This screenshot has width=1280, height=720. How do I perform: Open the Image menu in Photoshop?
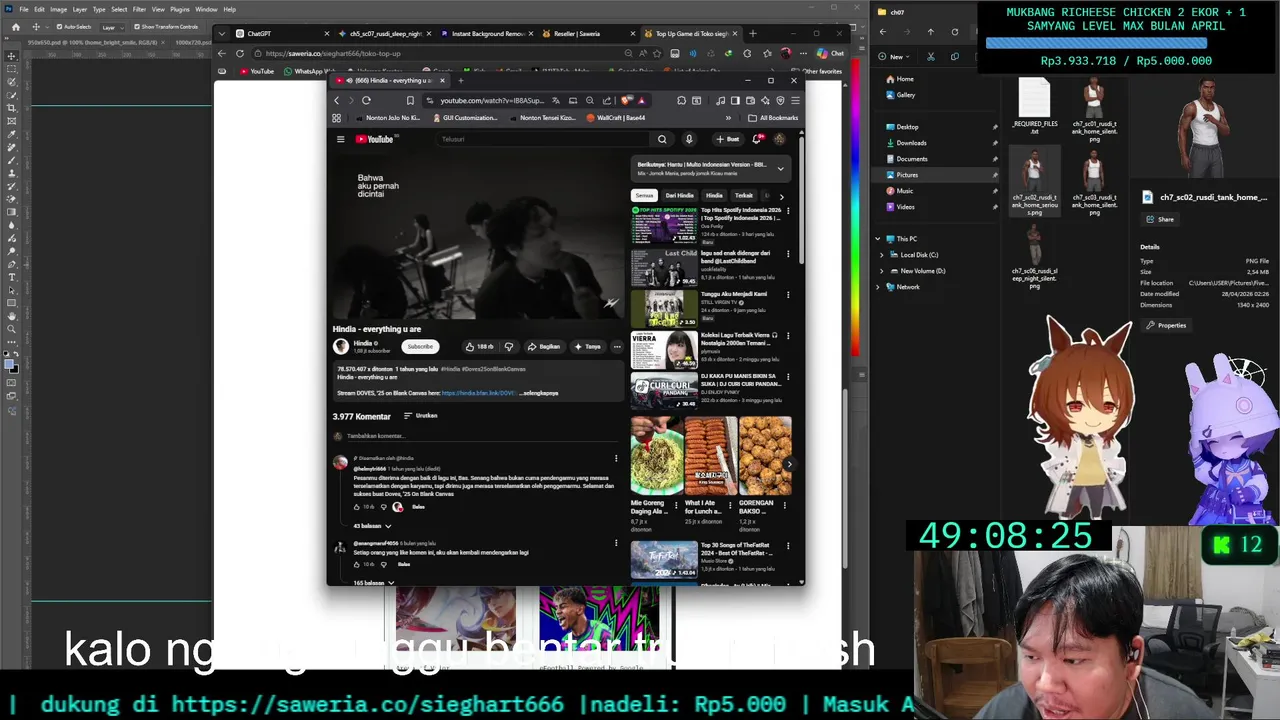coord(59,9)
